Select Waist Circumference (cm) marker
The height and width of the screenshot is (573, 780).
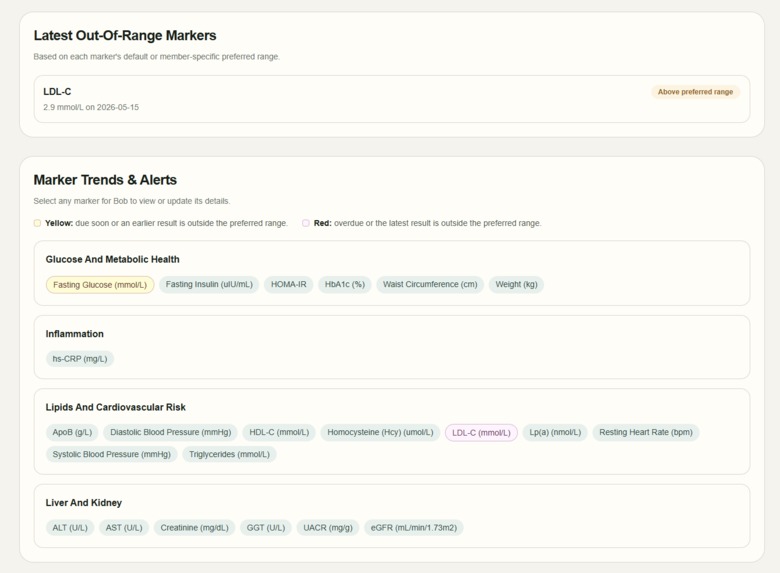pyautogui.click(x=430, y=285)
